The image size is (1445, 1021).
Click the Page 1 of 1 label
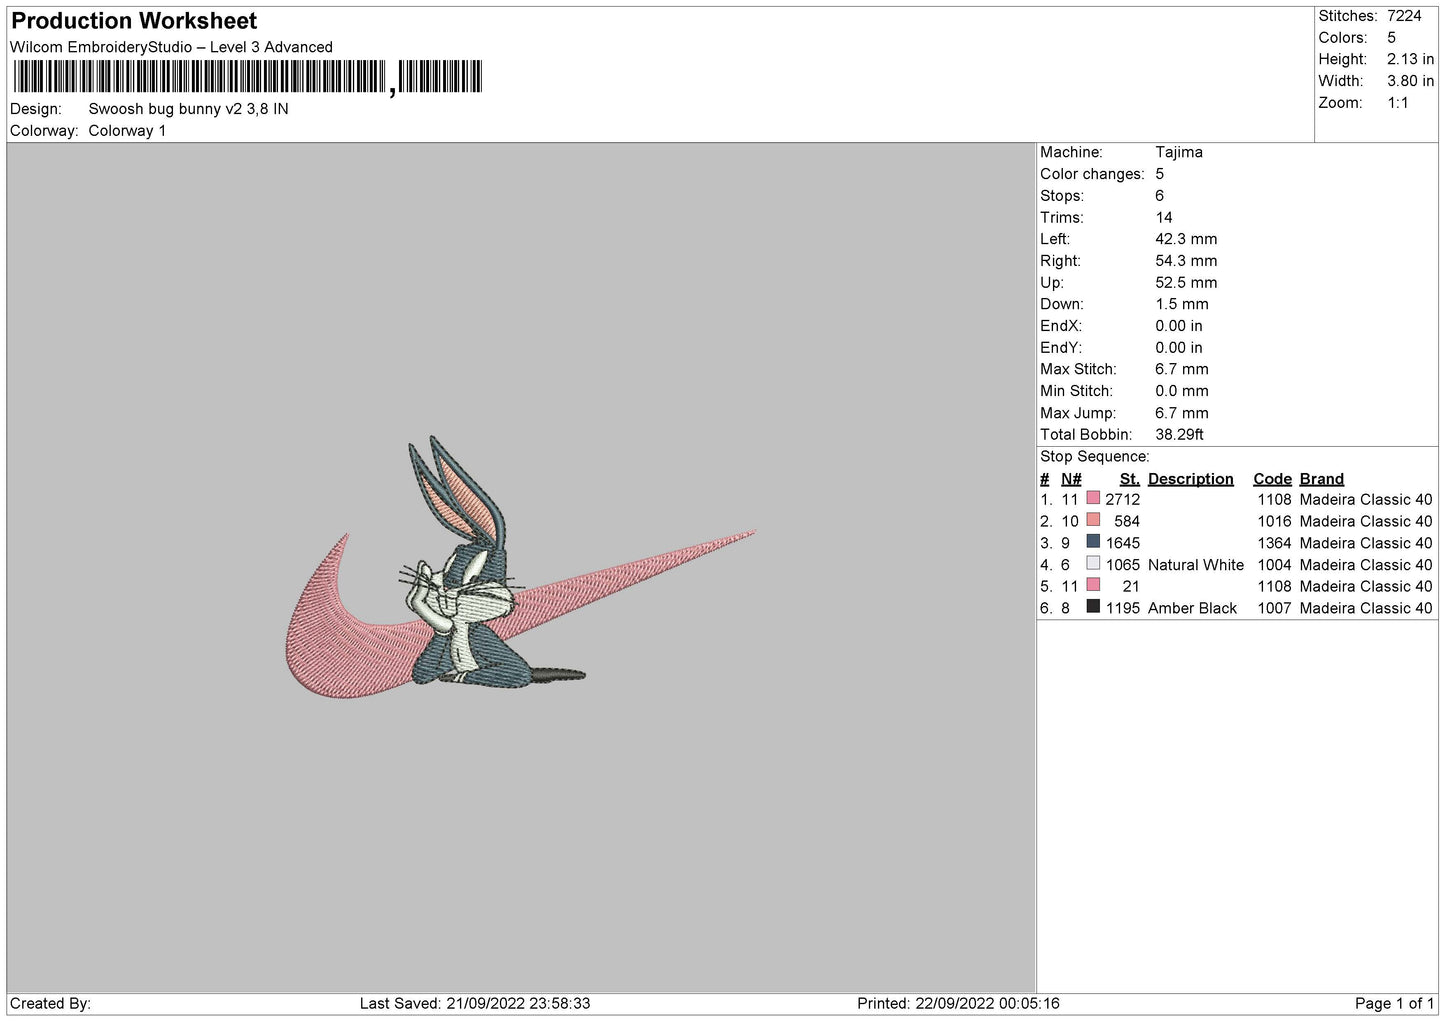pyautogui.click(x=1394, y=1003)
